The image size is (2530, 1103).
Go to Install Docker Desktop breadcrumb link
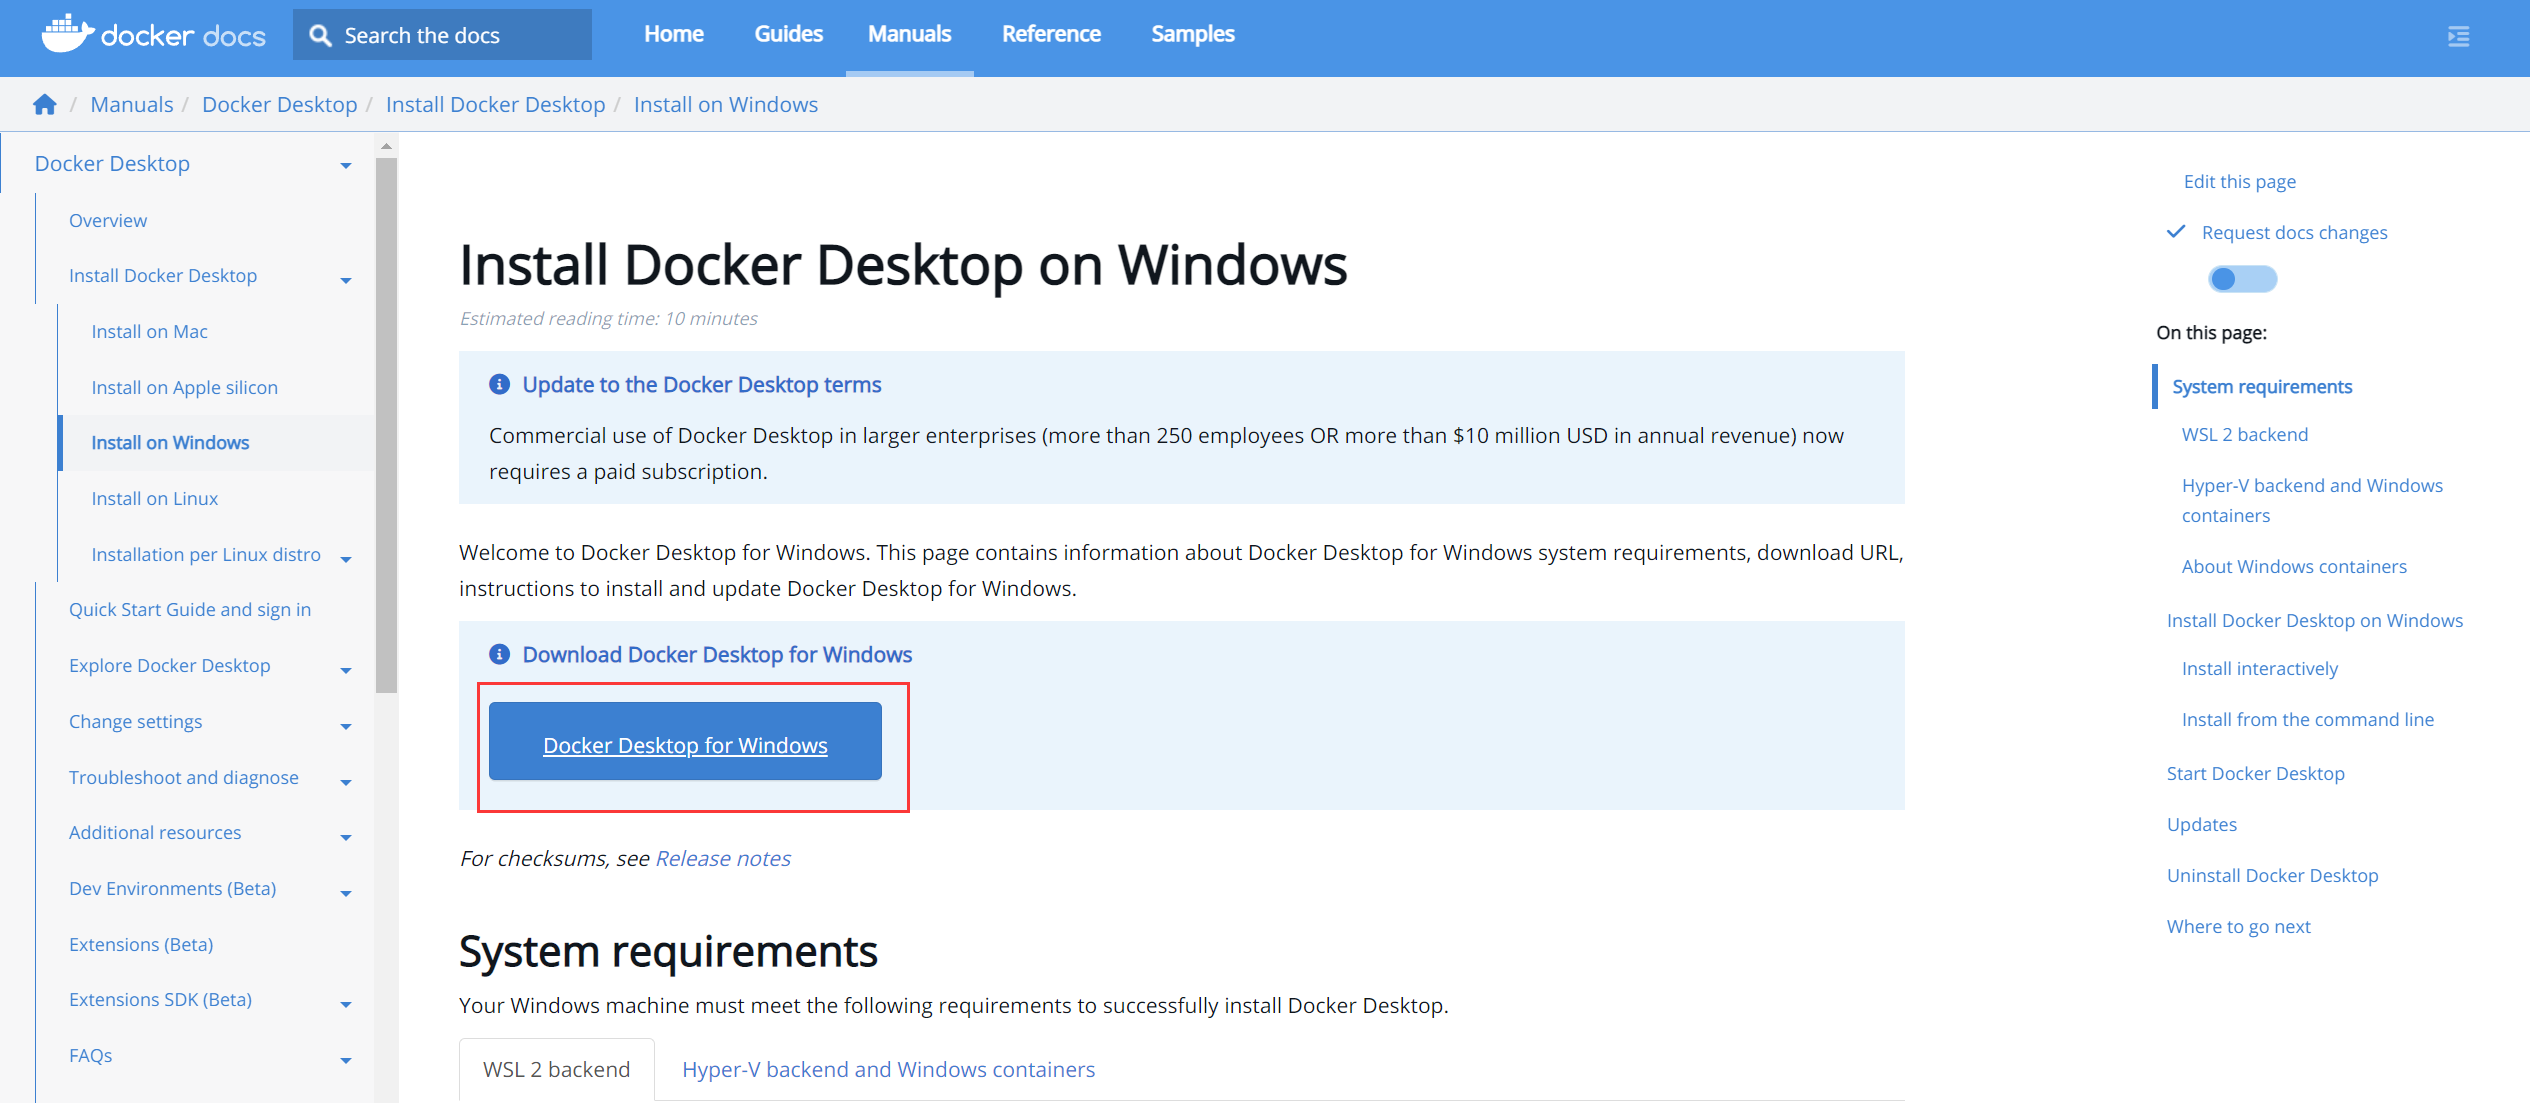pos(495,104)
